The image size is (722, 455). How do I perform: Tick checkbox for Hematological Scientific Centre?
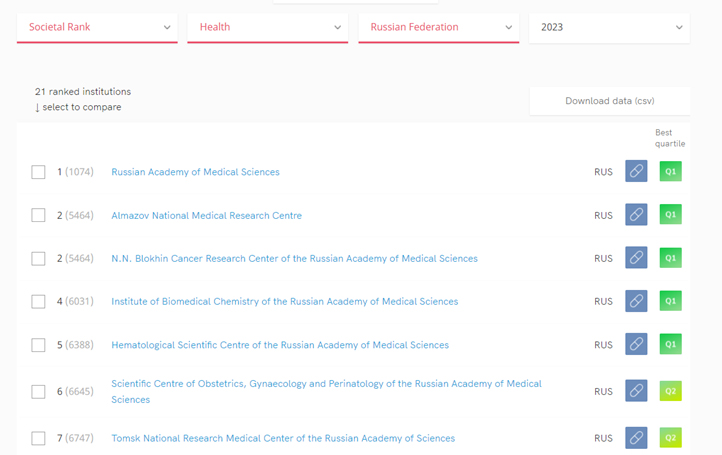(38, 345)
